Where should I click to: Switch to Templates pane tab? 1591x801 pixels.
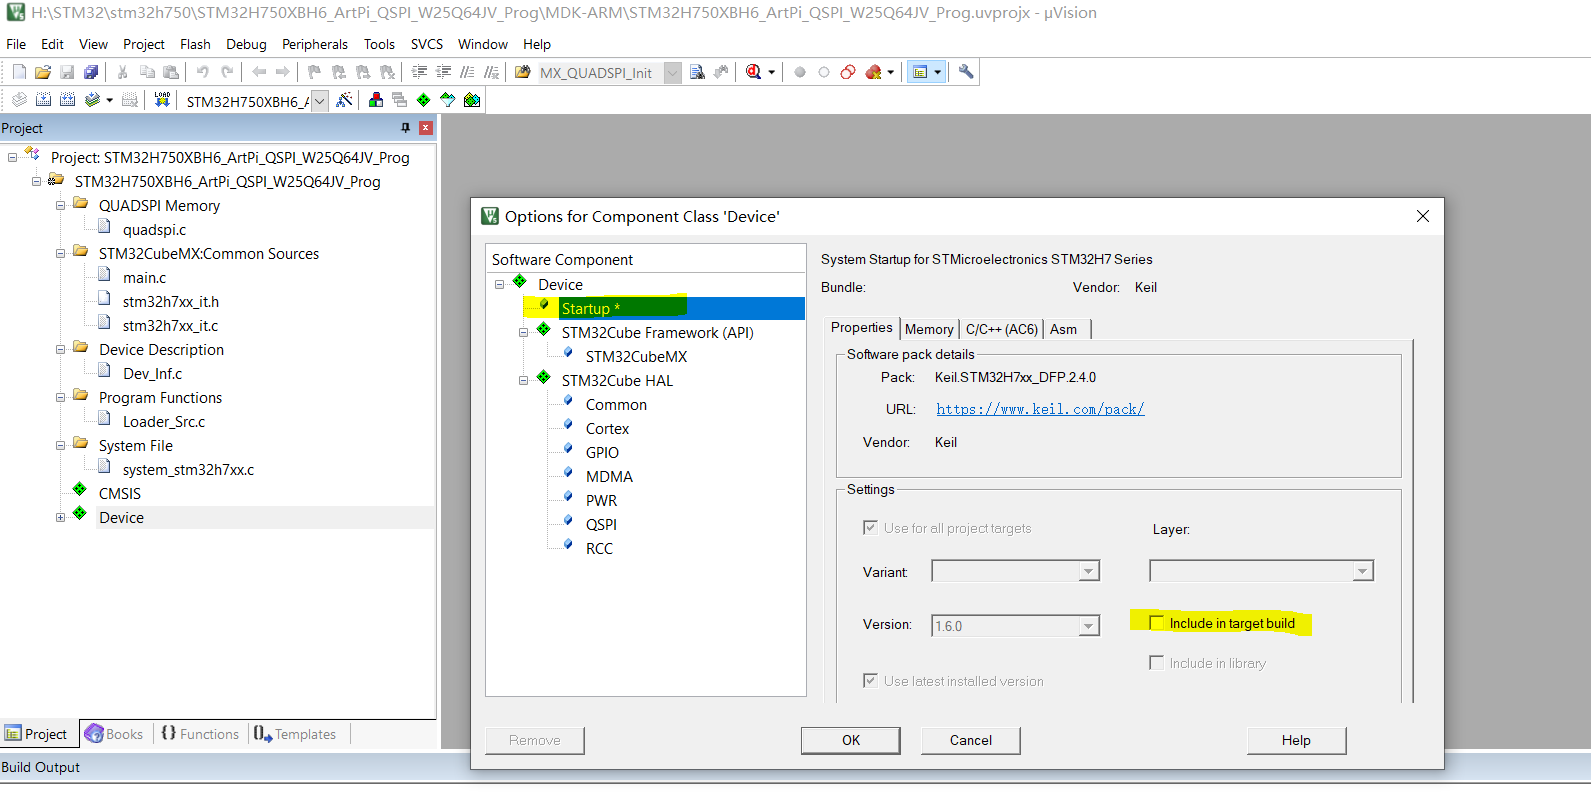(295, 734)
